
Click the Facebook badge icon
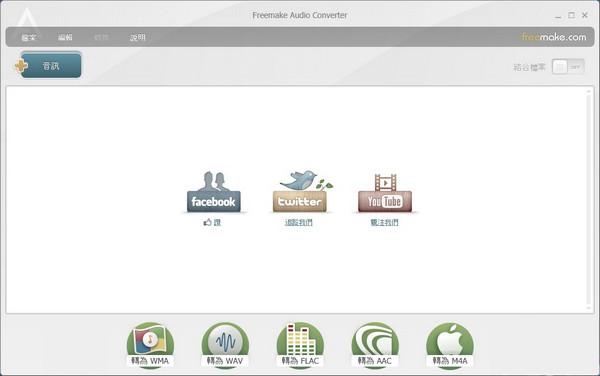(x=214, y=192)
